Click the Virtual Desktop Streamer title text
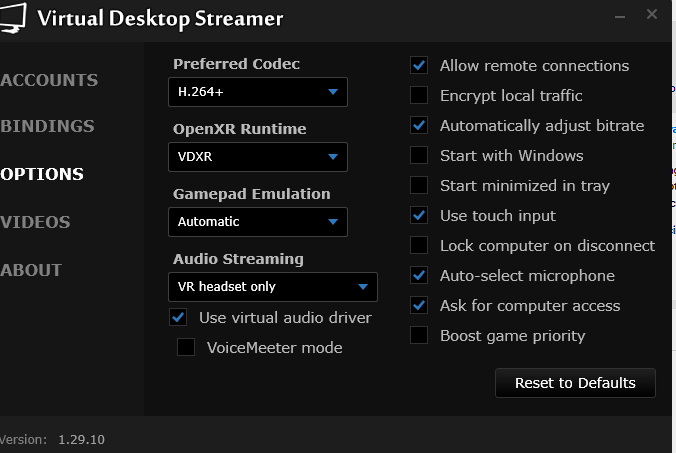 coord(160,19)
